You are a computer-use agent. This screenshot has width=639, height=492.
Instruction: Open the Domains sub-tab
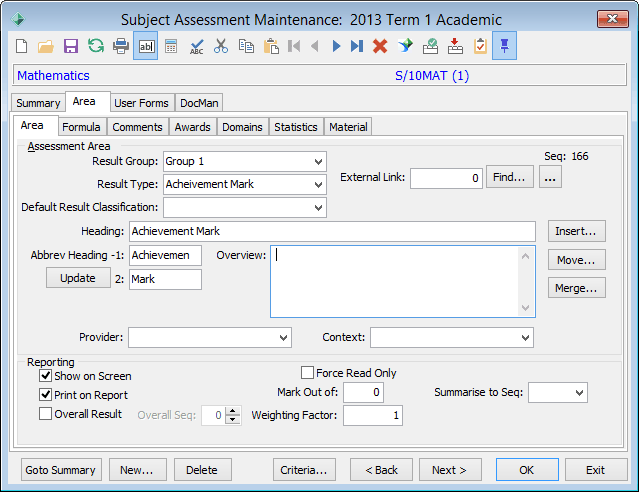(x=242, y=127)
